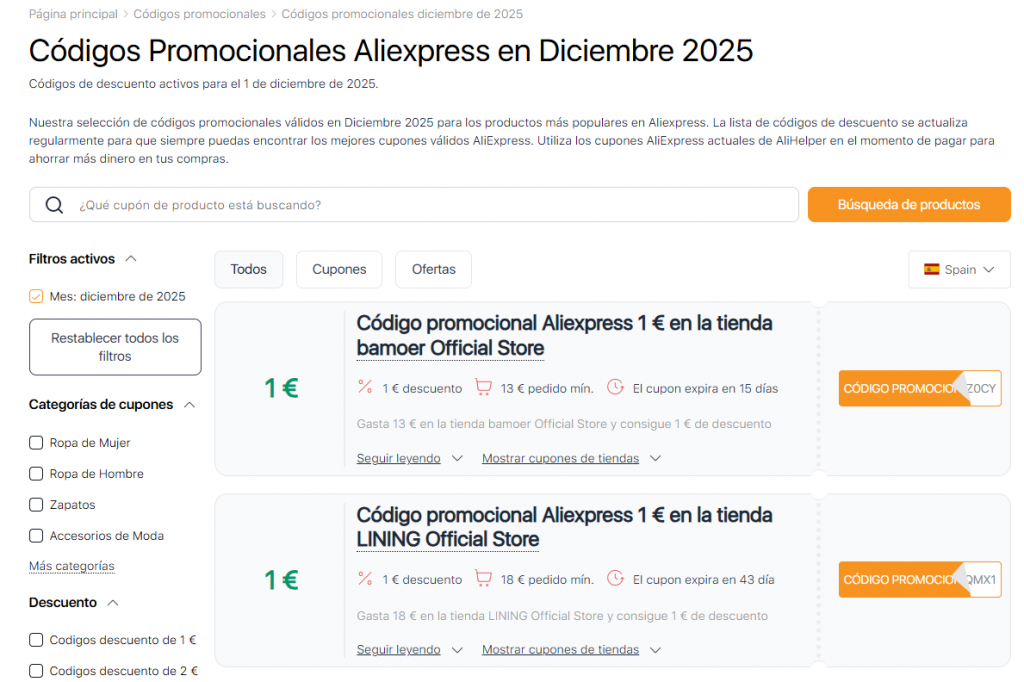Select the 'Ofertas' tab

433,269
